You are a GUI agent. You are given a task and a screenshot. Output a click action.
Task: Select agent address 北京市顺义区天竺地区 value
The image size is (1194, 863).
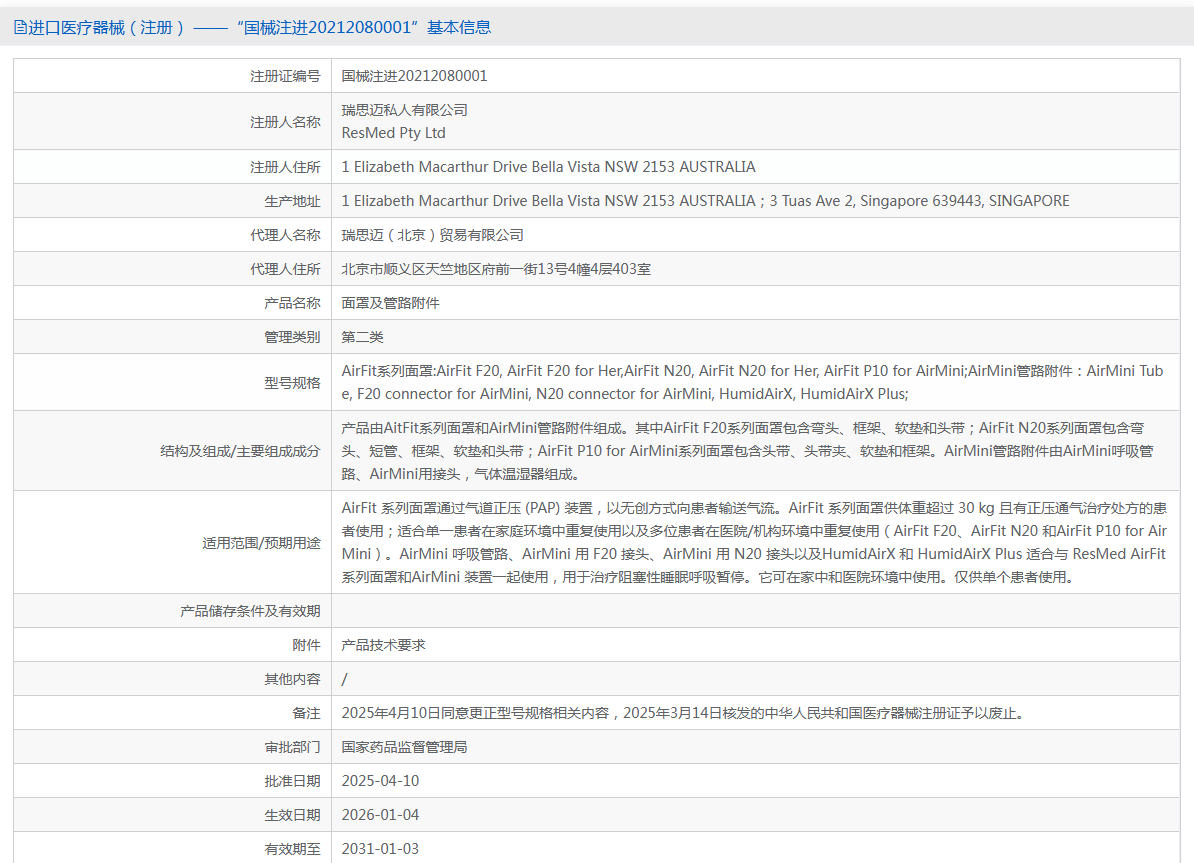(496, 269)
